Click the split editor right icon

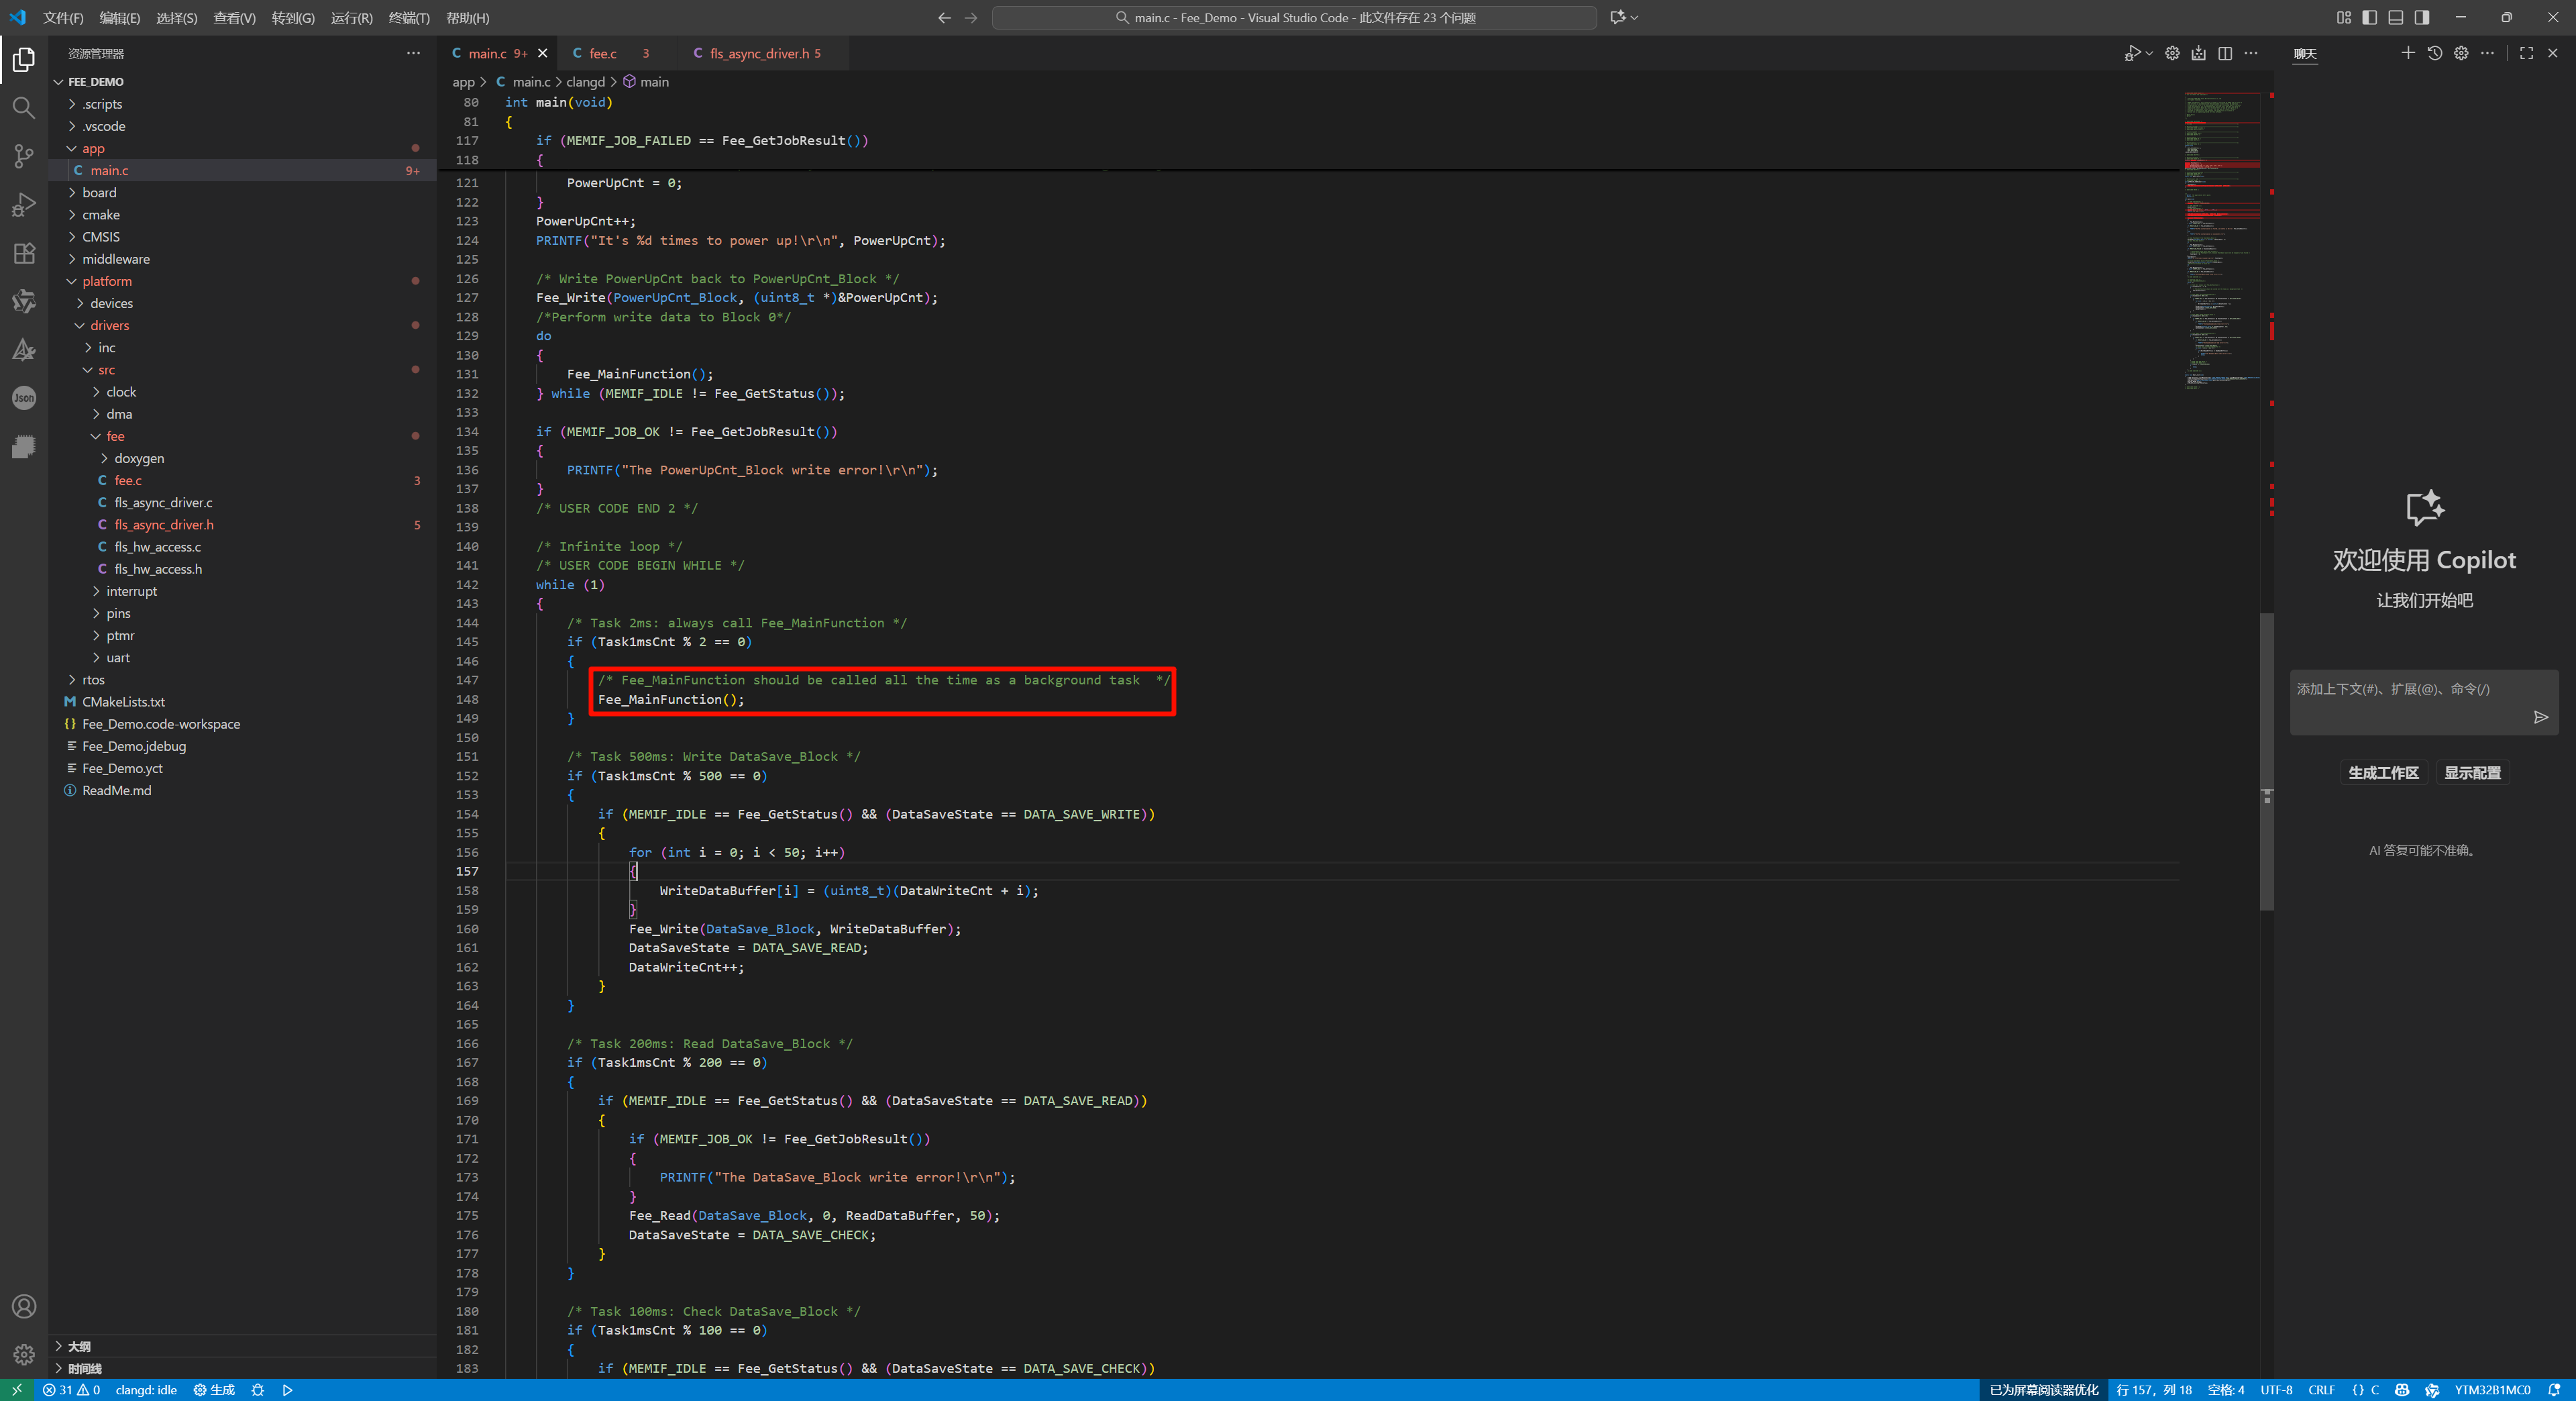pos(2224,54)
